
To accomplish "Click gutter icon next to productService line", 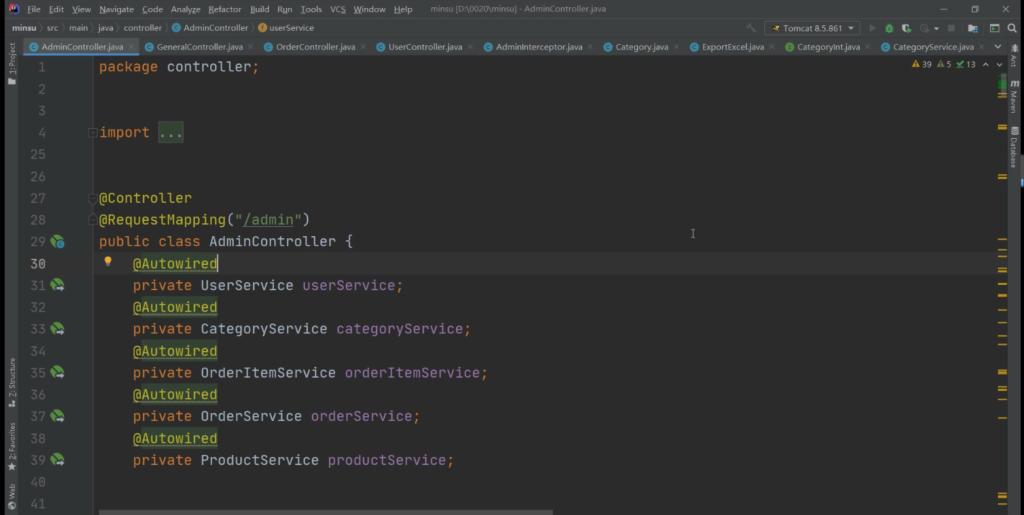I will pyautogui.click(x=58, y=460).
